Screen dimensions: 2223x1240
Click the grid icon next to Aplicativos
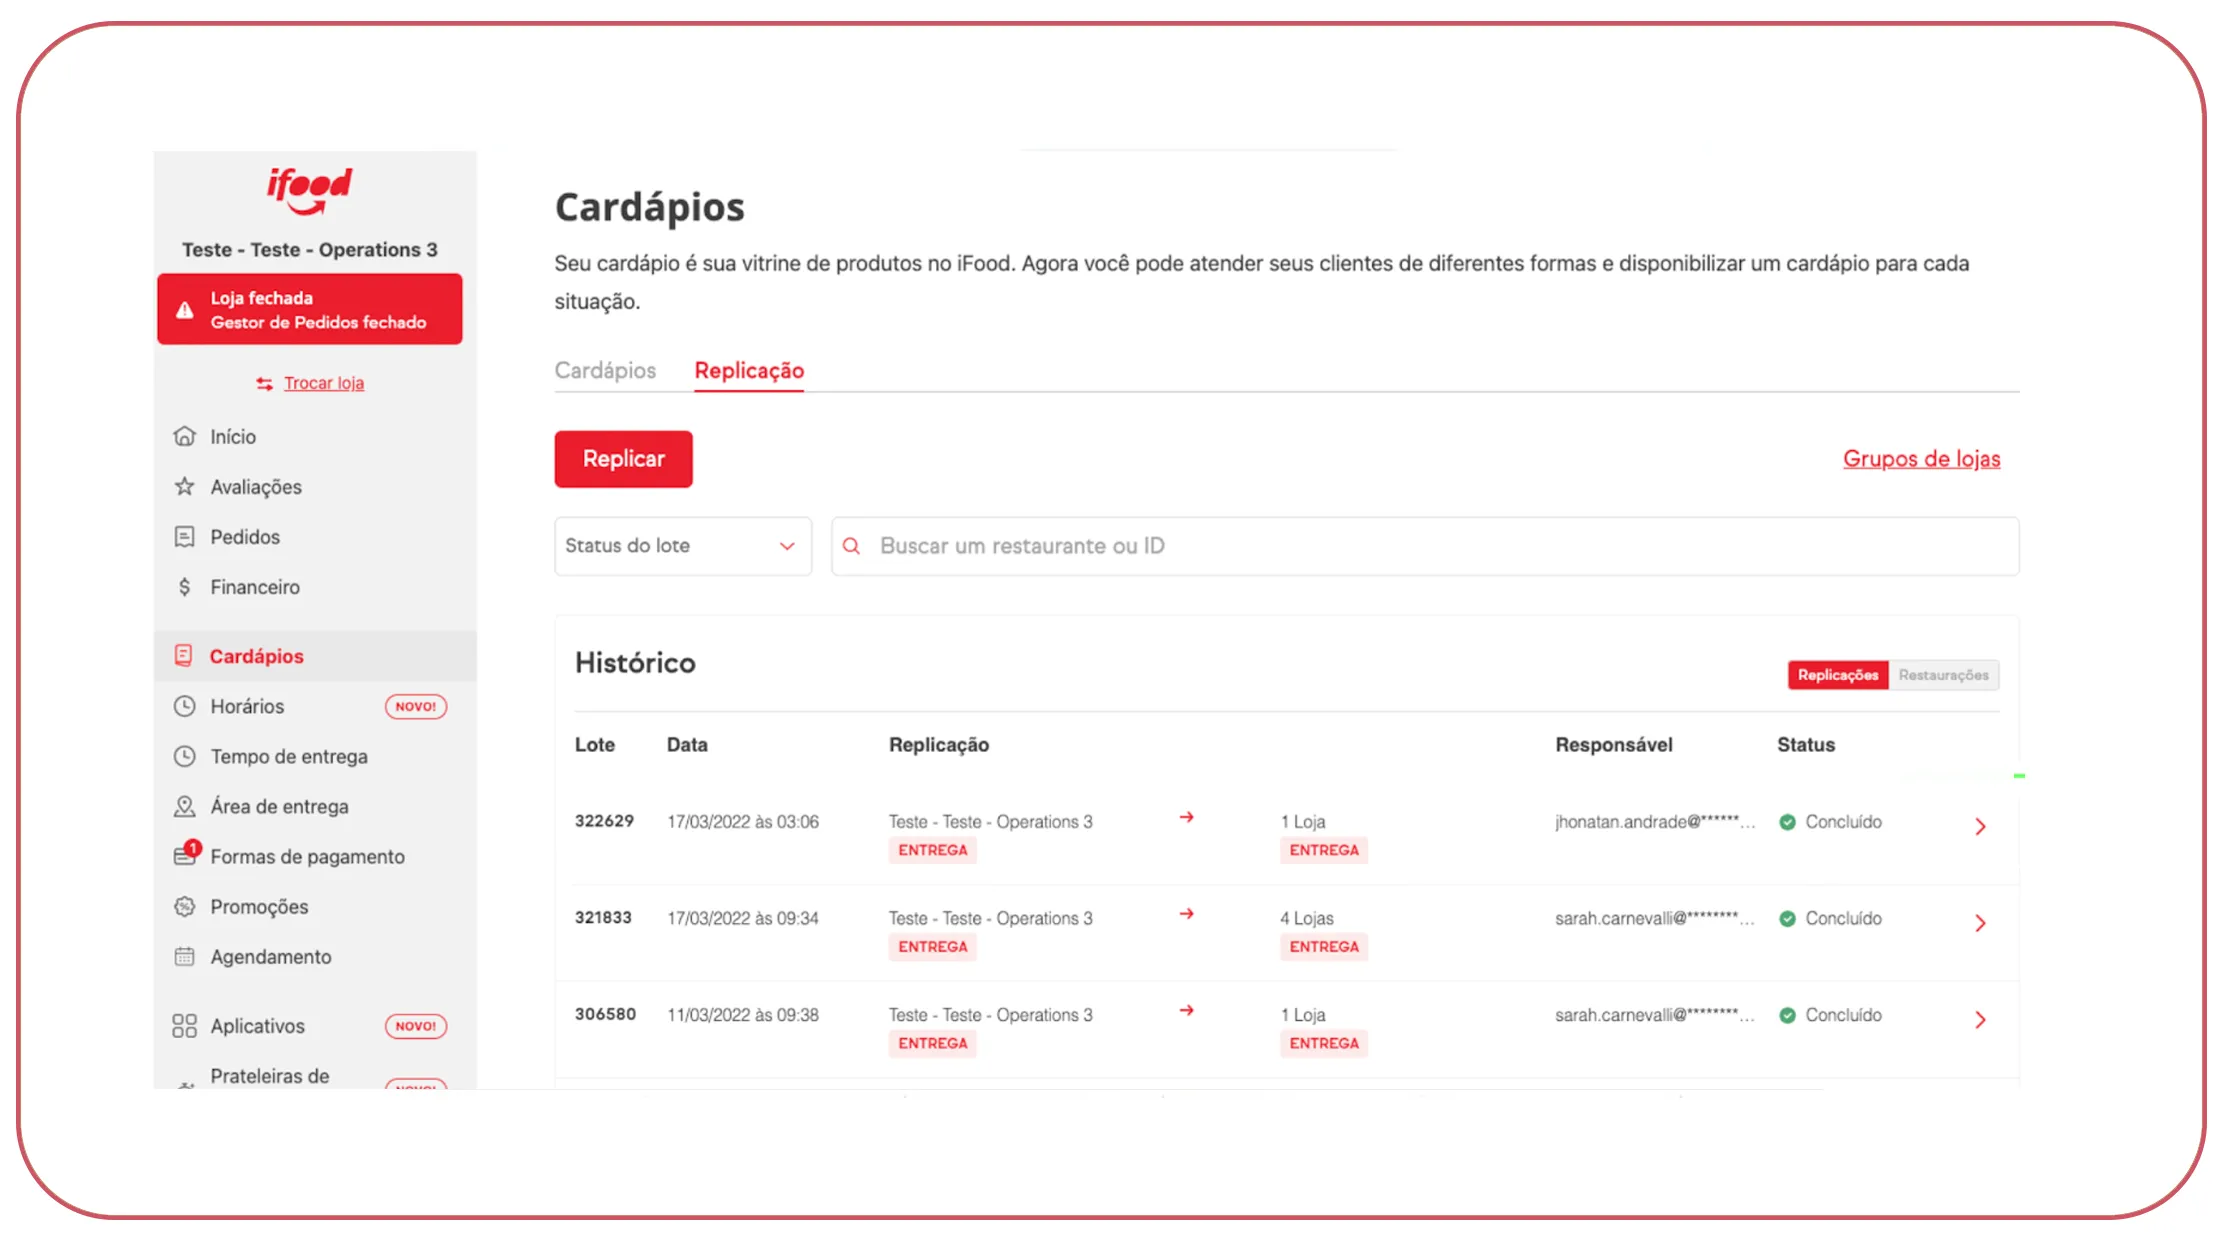point(185,1026)
